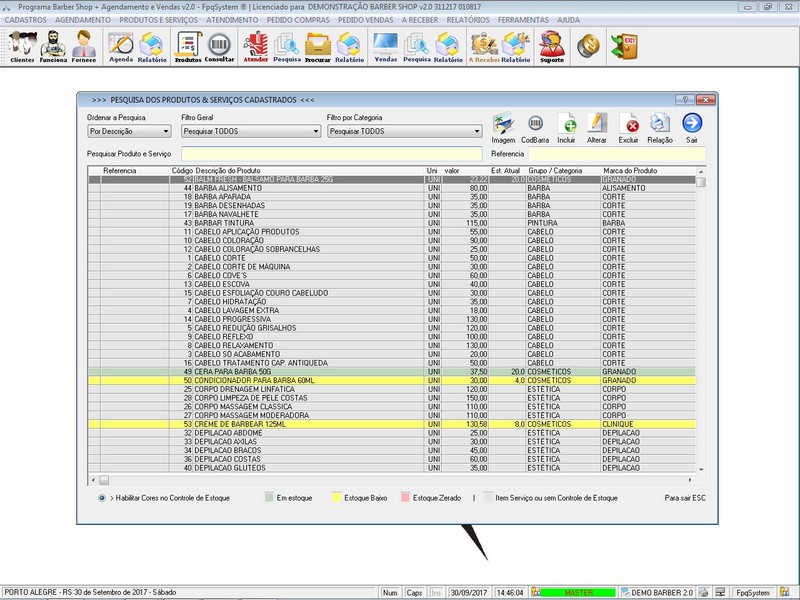800x600 pixels.
Task: Click the Relação report icon
Action: pos(660,124)
